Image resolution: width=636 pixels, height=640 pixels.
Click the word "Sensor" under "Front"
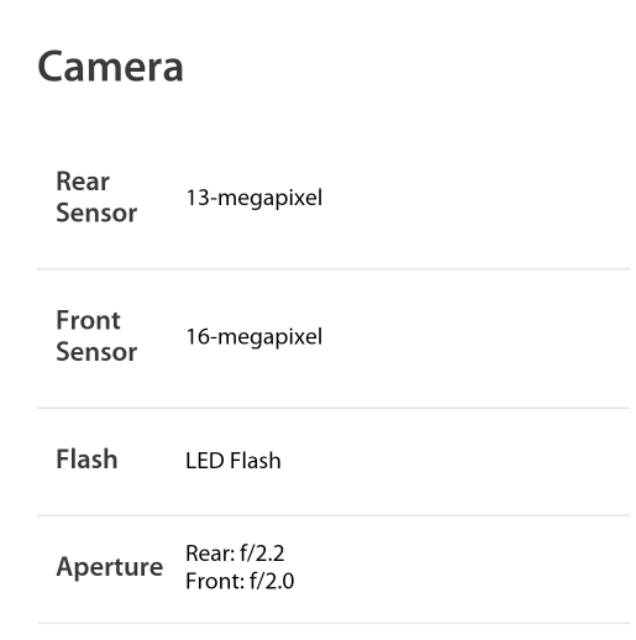click(96, 352)
